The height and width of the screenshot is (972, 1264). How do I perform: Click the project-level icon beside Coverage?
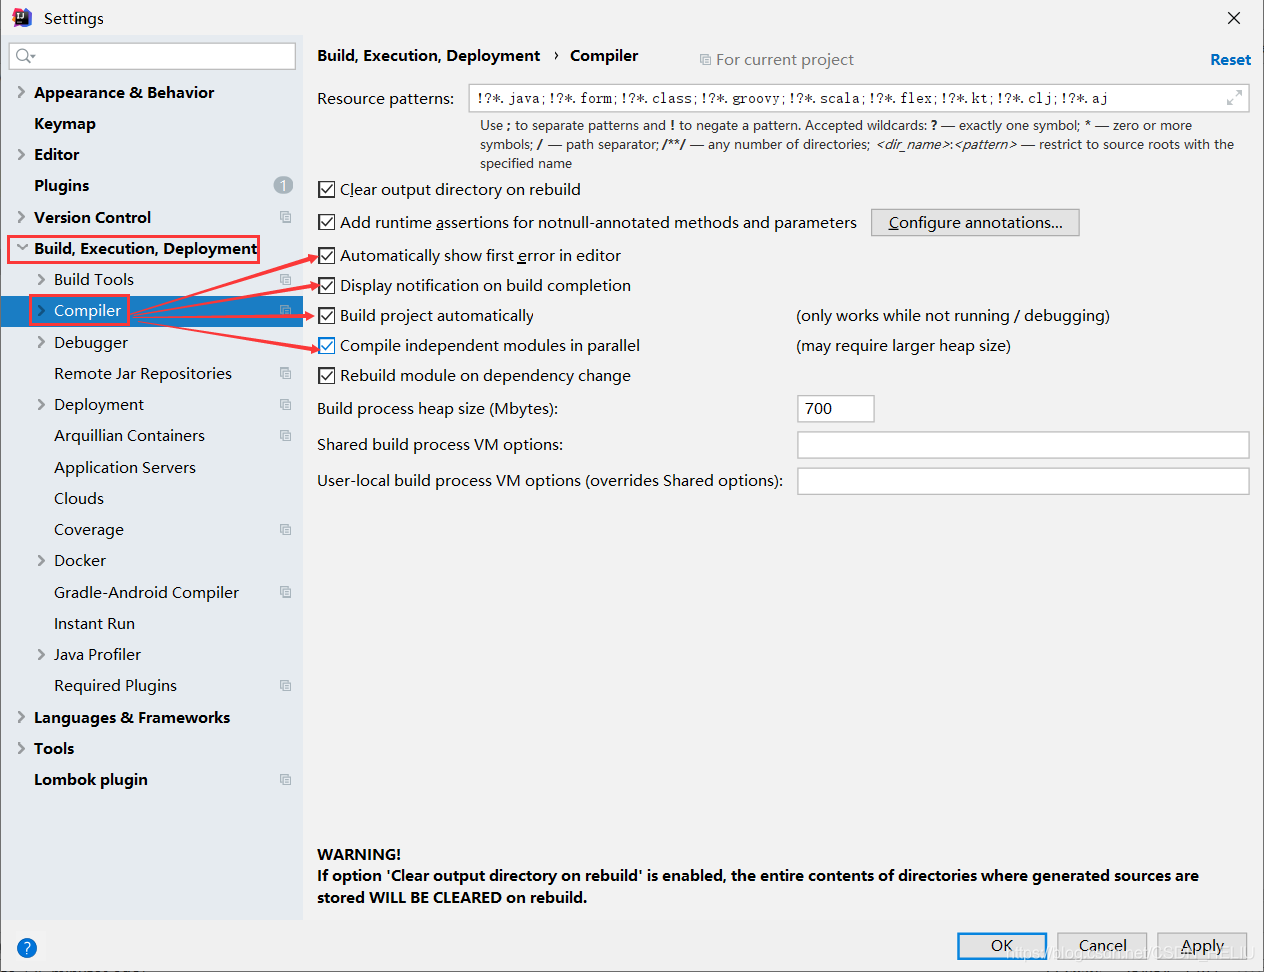tap(285, 529)
